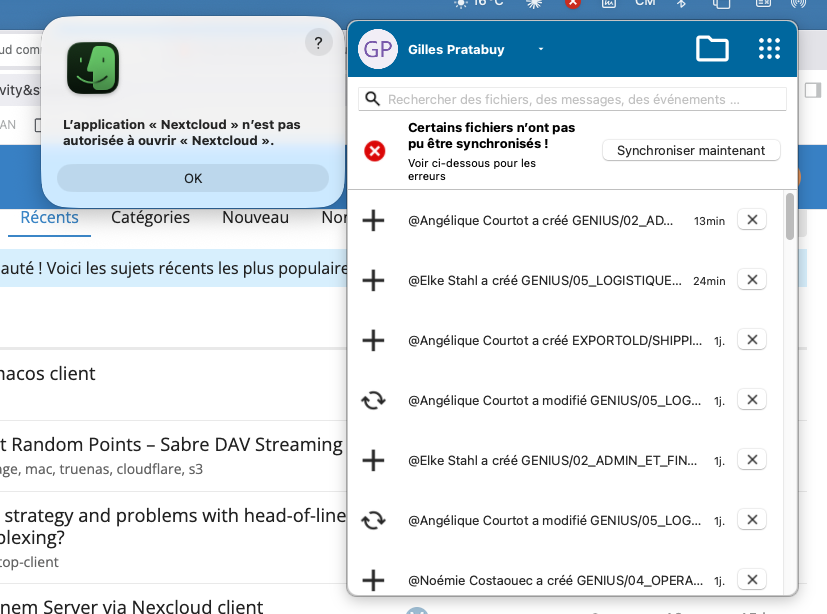Click the help question mark in the dialog
Screen dimensions: 827x614
coord(318,42)
